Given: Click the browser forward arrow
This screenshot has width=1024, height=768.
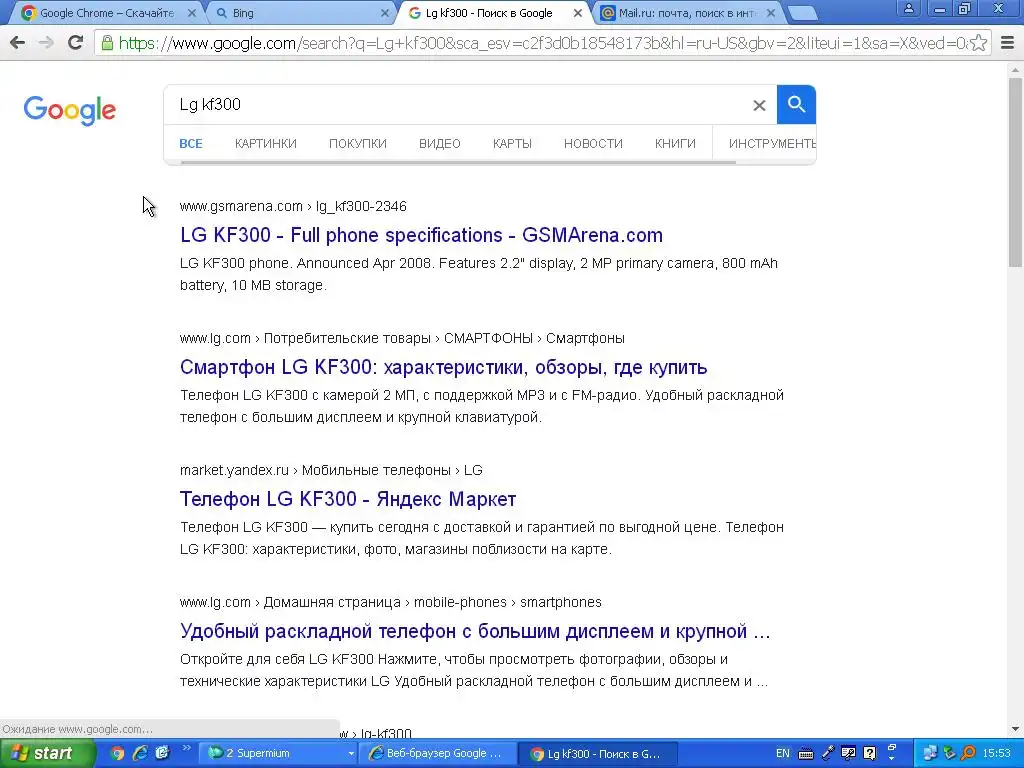Looking at the screenshot, I should click(x=46, y=43).
